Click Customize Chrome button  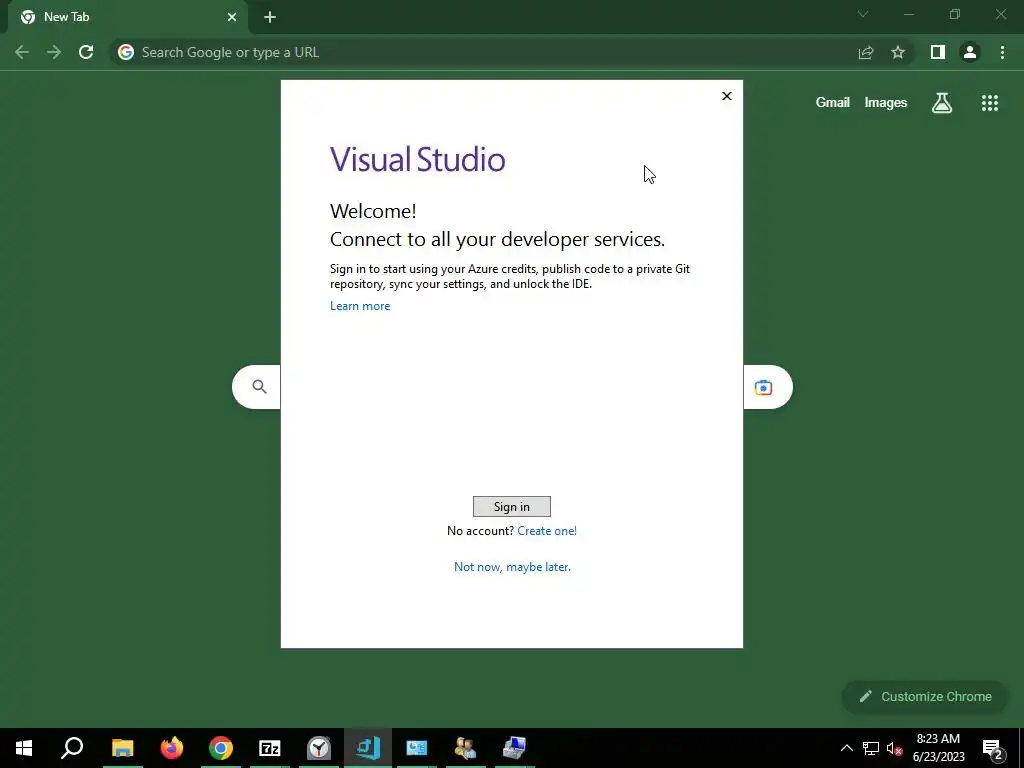click(x=925, y=697)
